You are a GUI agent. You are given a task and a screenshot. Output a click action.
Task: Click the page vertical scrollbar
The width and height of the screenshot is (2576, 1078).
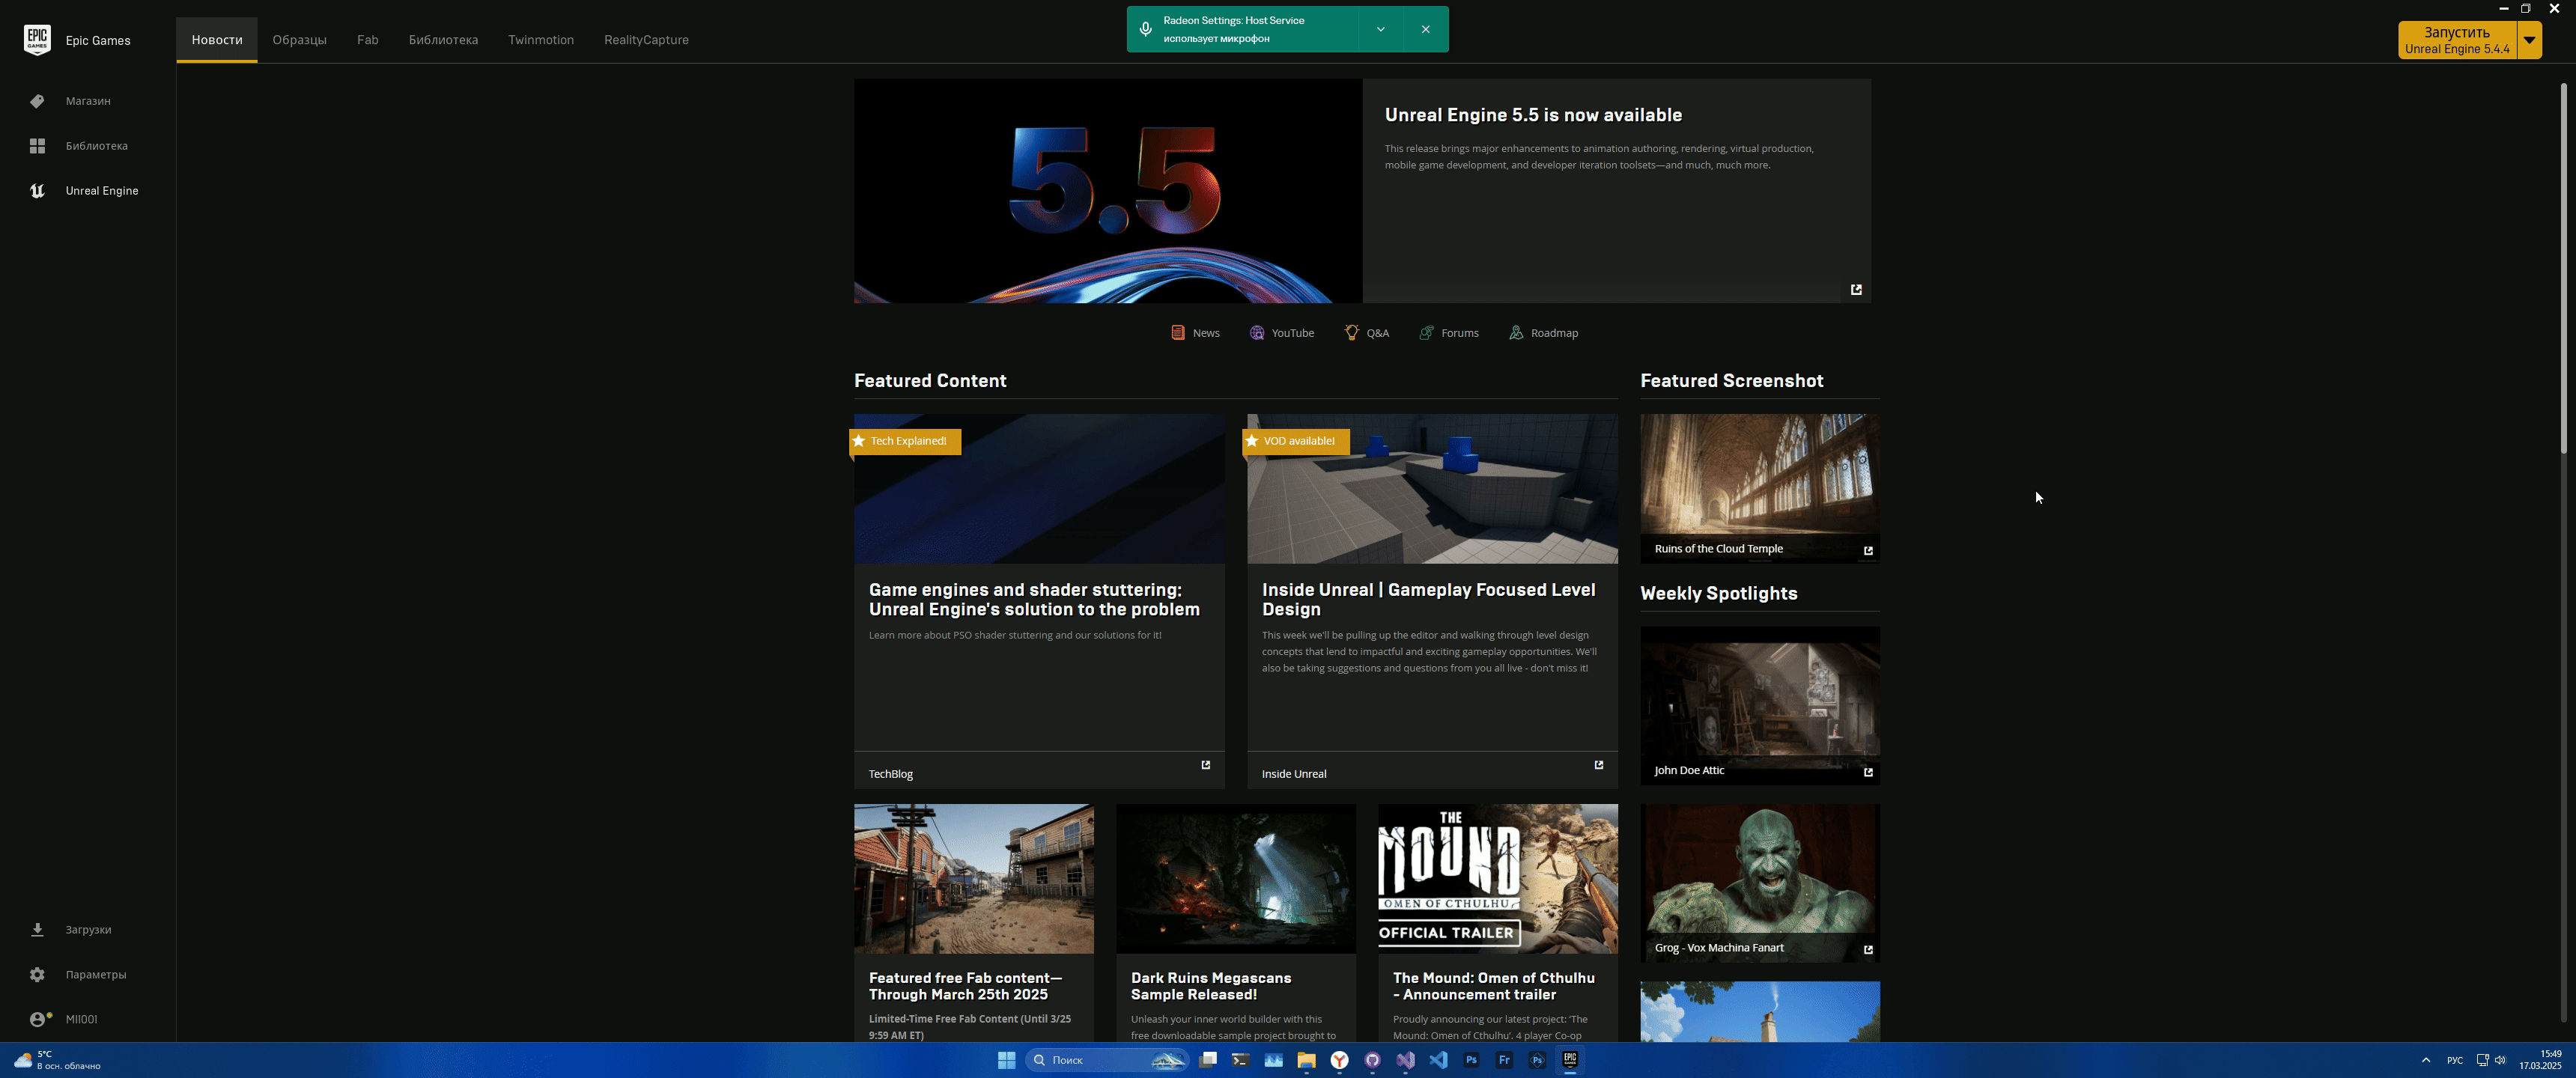tap(2563, 268)
